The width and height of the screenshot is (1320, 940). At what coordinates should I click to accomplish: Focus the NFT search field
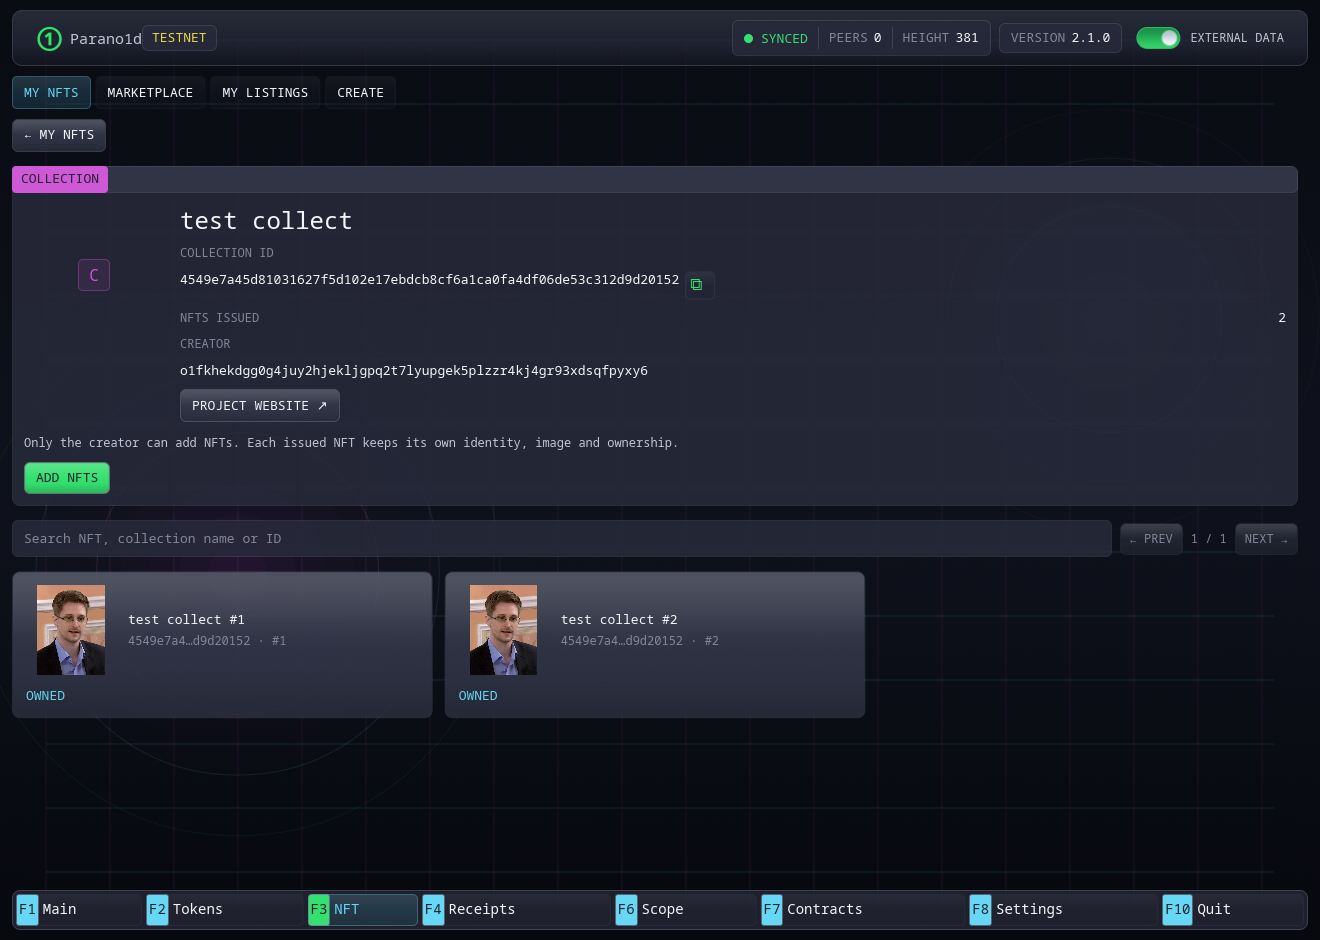[x=562, y=539]
